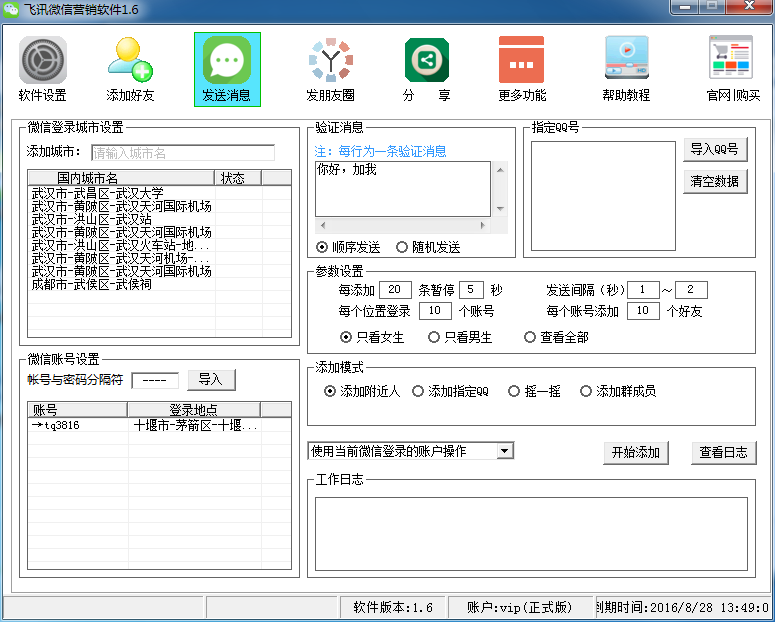The image size is (775, 622).
Task: Minimize the 飞讯微信营销软件 window
Action: (x=685, y=7)
